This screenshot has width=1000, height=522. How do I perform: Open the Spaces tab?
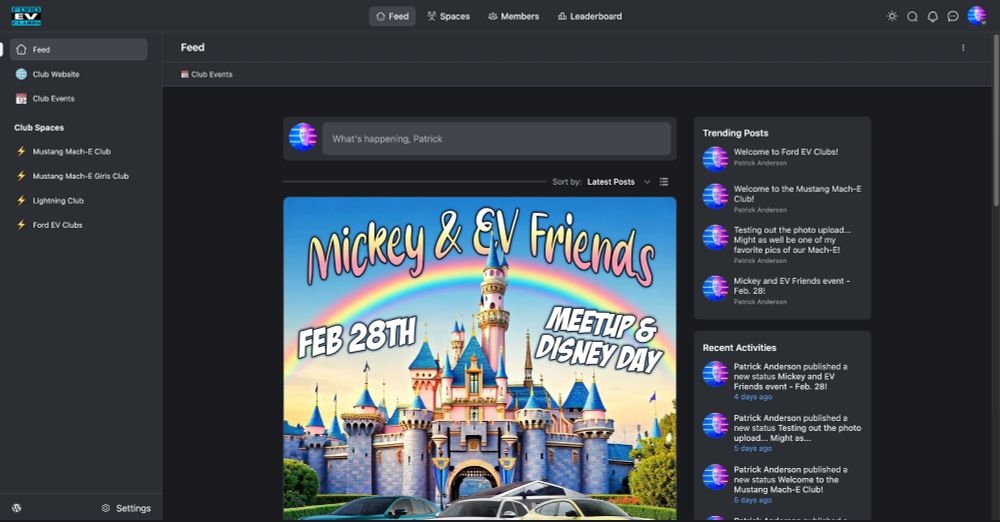point(448,17)
